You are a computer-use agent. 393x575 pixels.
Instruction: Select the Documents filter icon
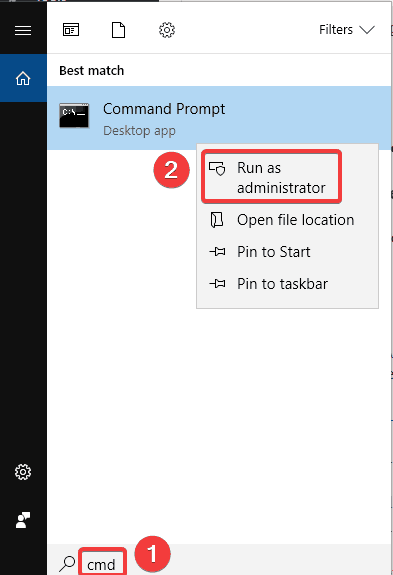pos(118,30)
